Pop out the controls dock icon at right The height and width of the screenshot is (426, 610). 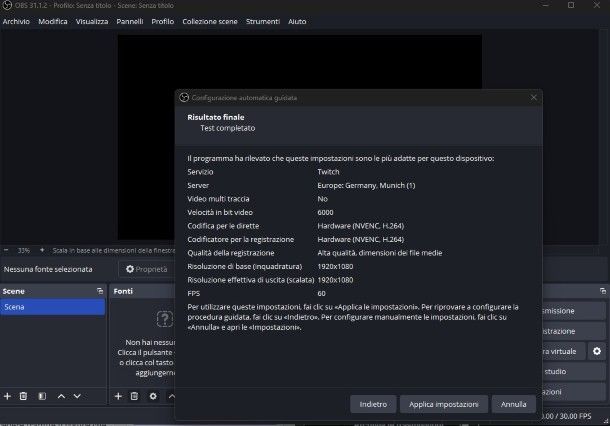click(603, 291)
